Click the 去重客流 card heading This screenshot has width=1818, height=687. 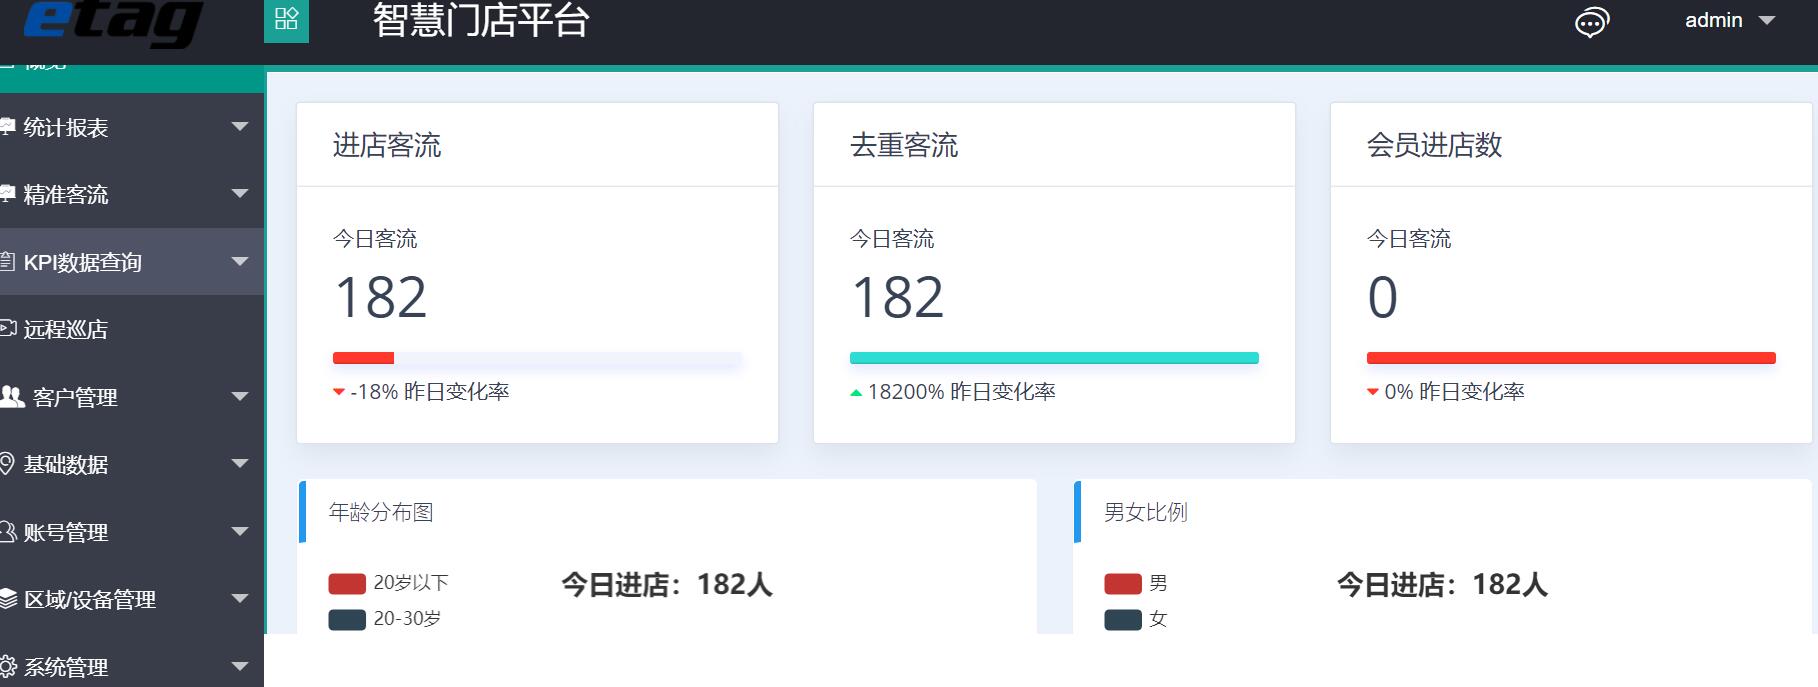(904, 145)
